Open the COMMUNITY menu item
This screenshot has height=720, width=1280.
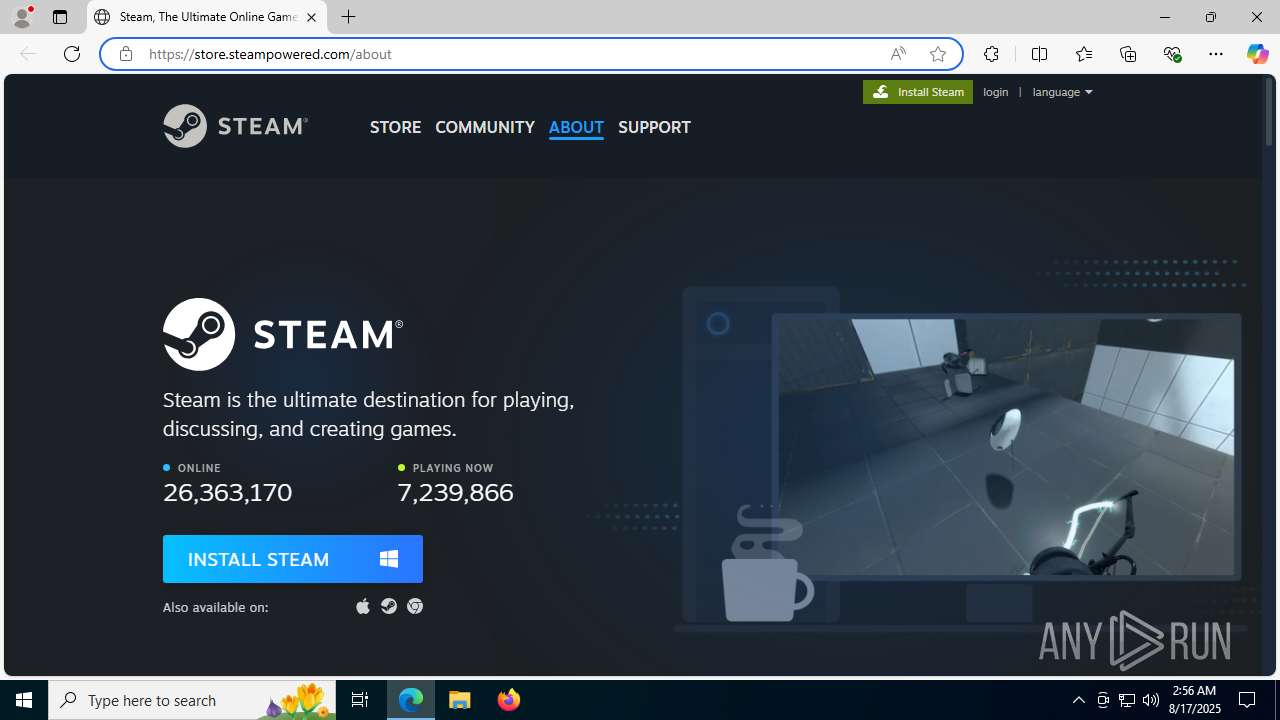[485, 127]
